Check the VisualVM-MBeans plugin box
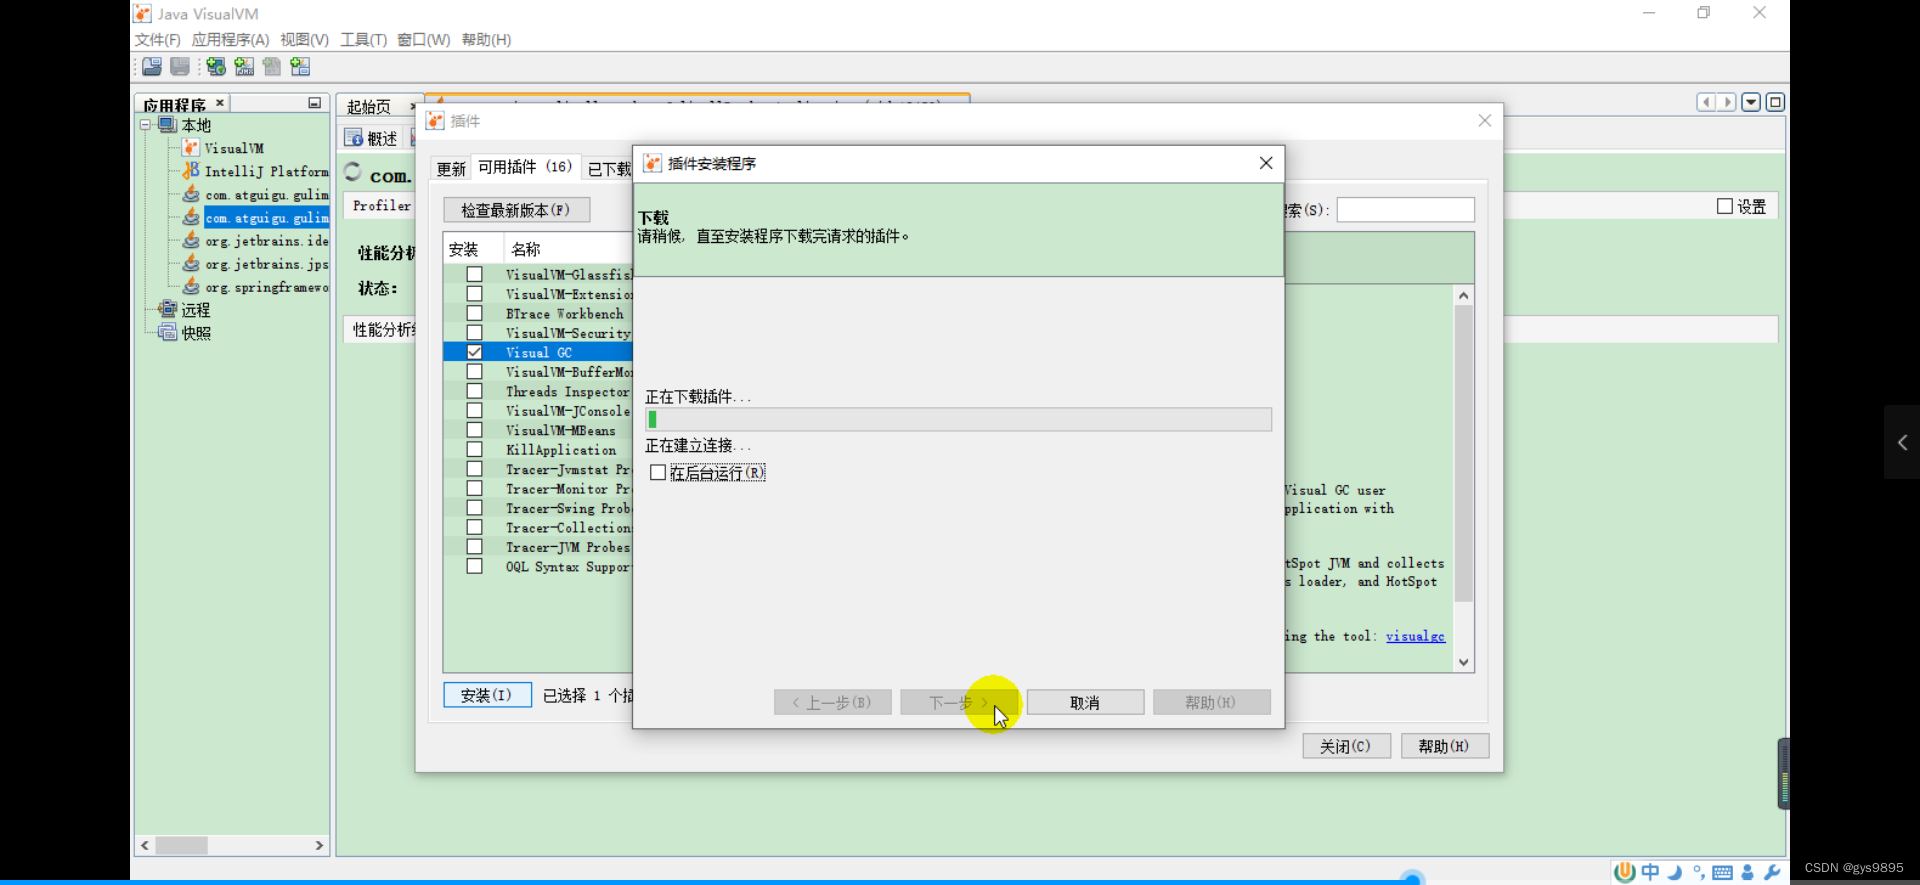The height and width of the screenshot is (885, 1920). click(475, 430)
